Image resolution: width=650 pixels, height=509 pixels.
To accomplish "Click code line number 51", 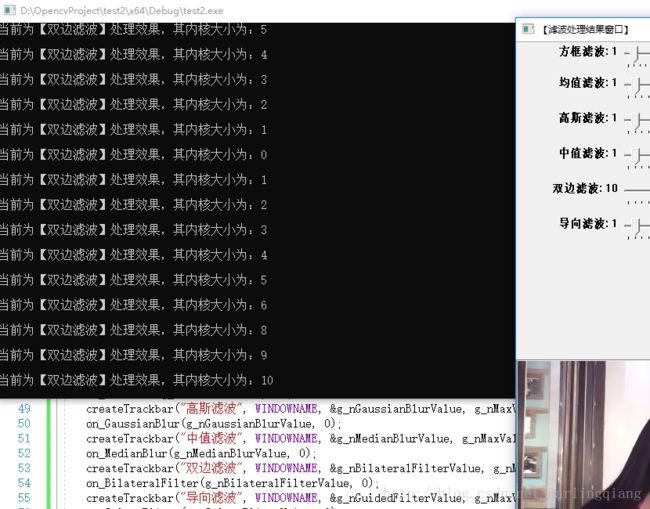I will 24,438.
